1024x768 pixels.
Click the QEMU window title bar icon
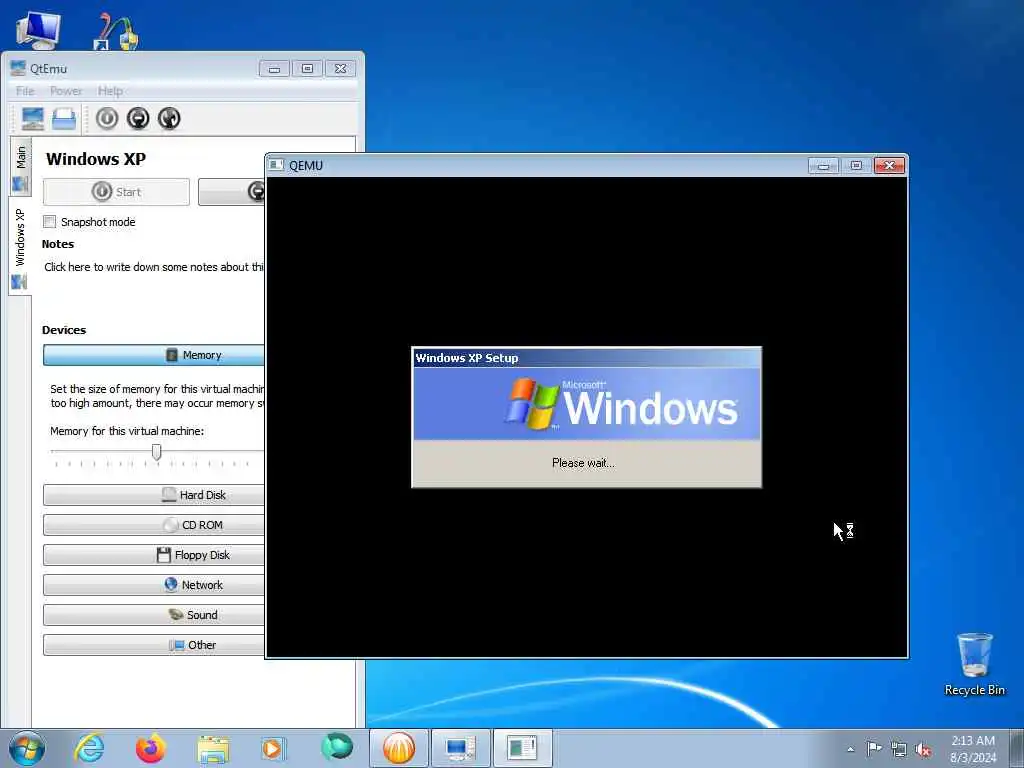coord(277,165)
